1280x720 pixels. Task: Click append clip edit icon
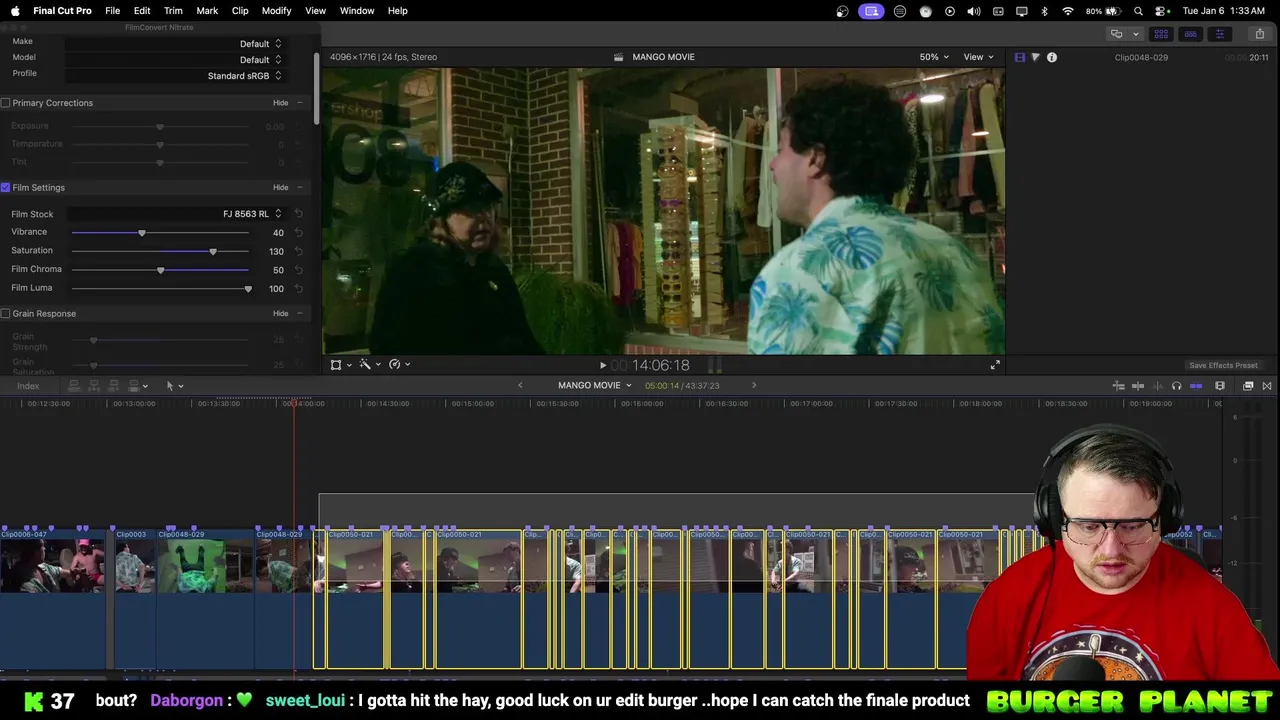tap(114, 386)
